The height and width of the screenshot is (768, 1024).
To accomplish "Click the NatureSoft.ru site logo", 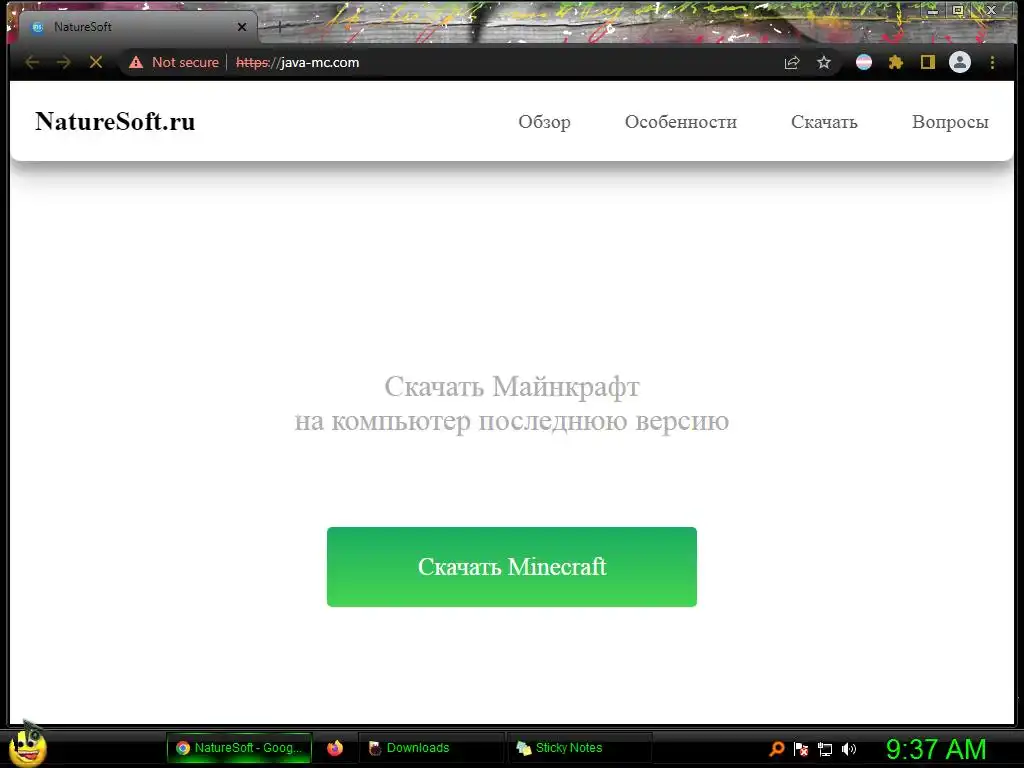I will pos(115,121).
